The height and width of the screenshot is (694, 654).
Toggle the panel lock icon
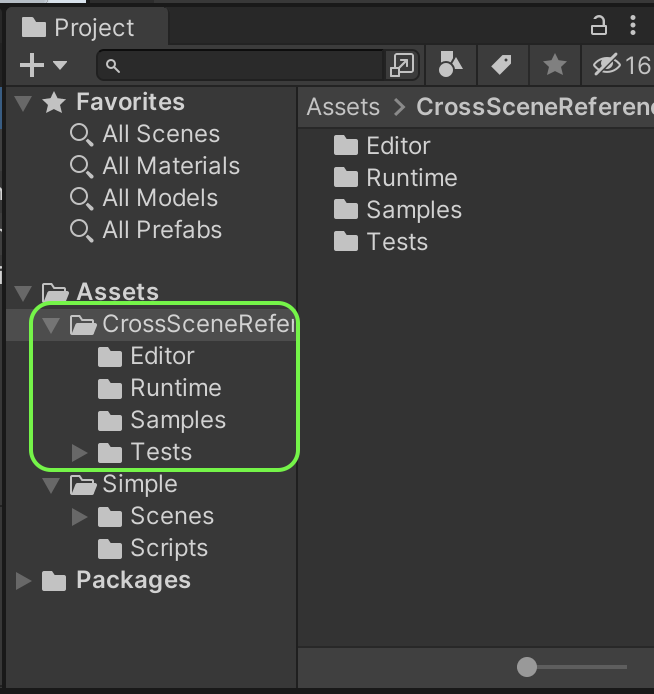tap(599, 25)
